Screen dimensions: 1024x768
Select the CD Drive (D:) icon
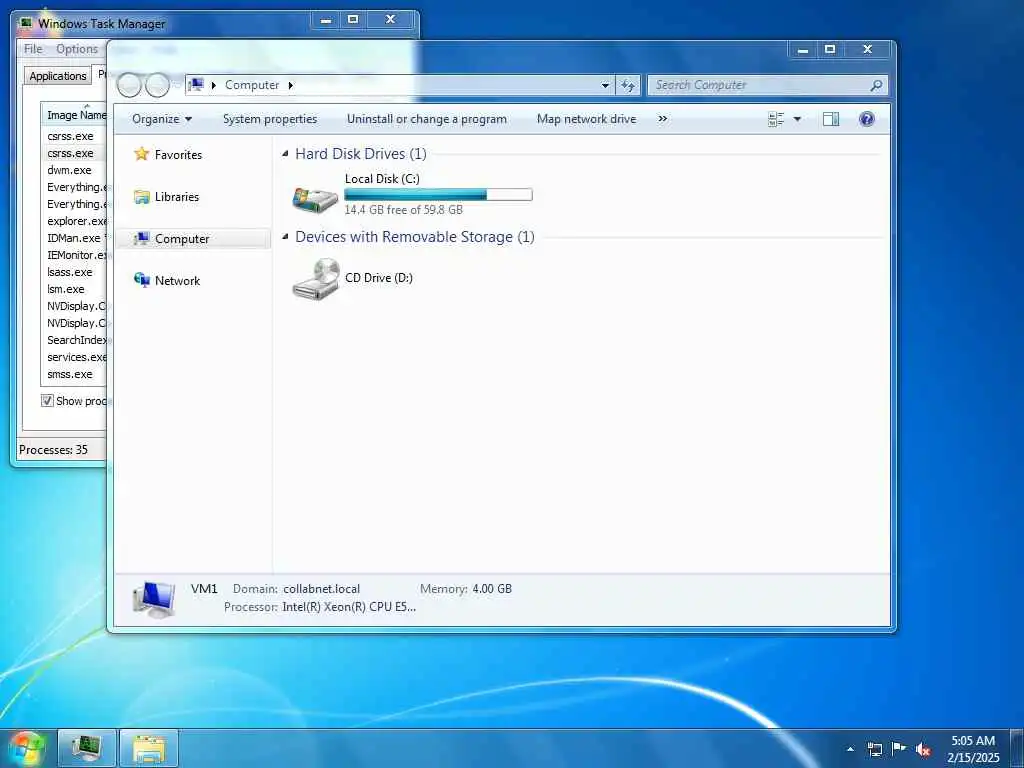tap(316, 279)
